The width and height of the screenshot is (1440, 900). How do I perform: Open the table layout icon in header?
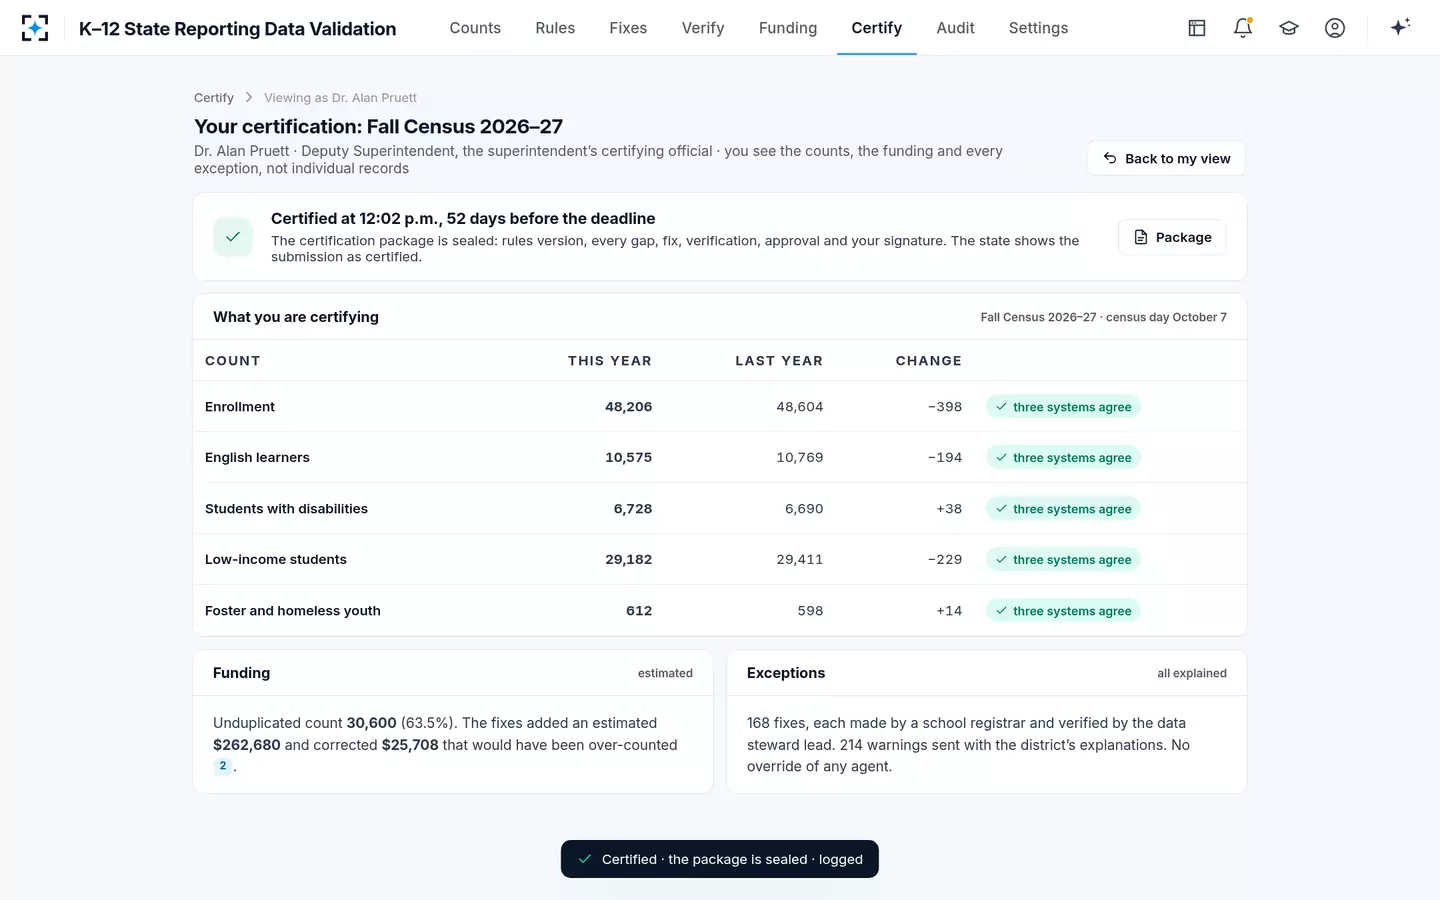[x=1197, y=28]
